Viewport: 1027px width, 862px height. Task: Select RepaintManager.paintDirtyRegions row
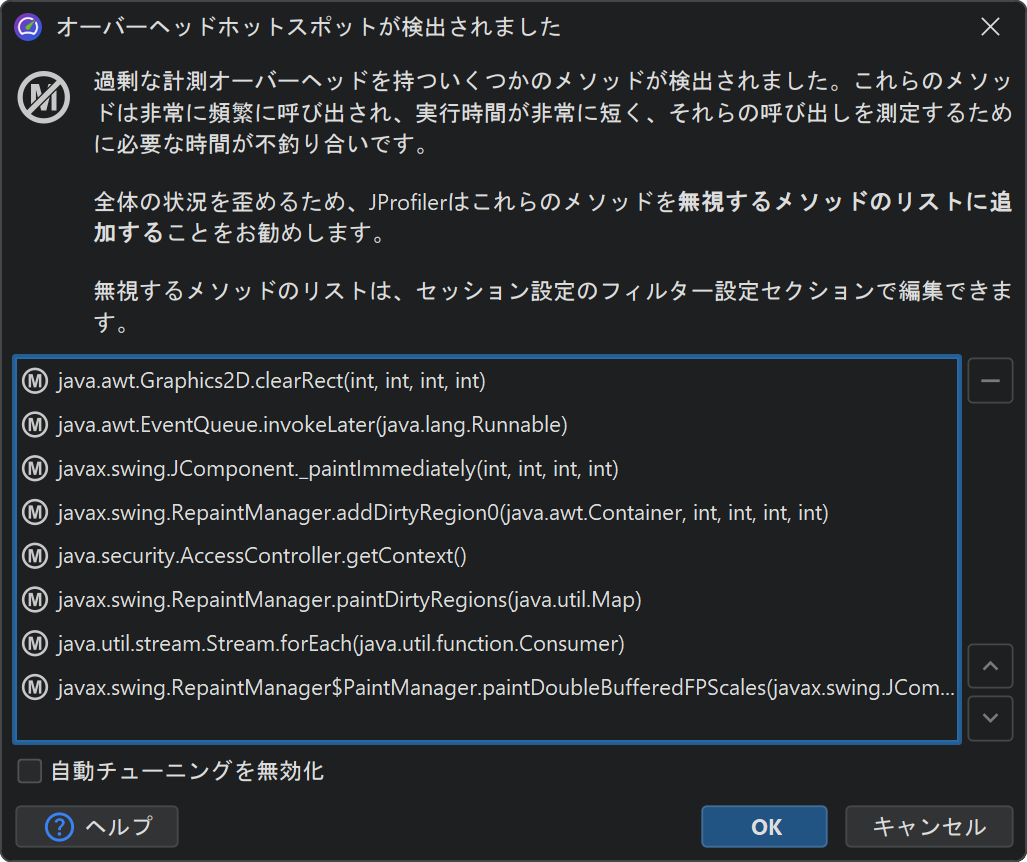click(x=487, y=599)
